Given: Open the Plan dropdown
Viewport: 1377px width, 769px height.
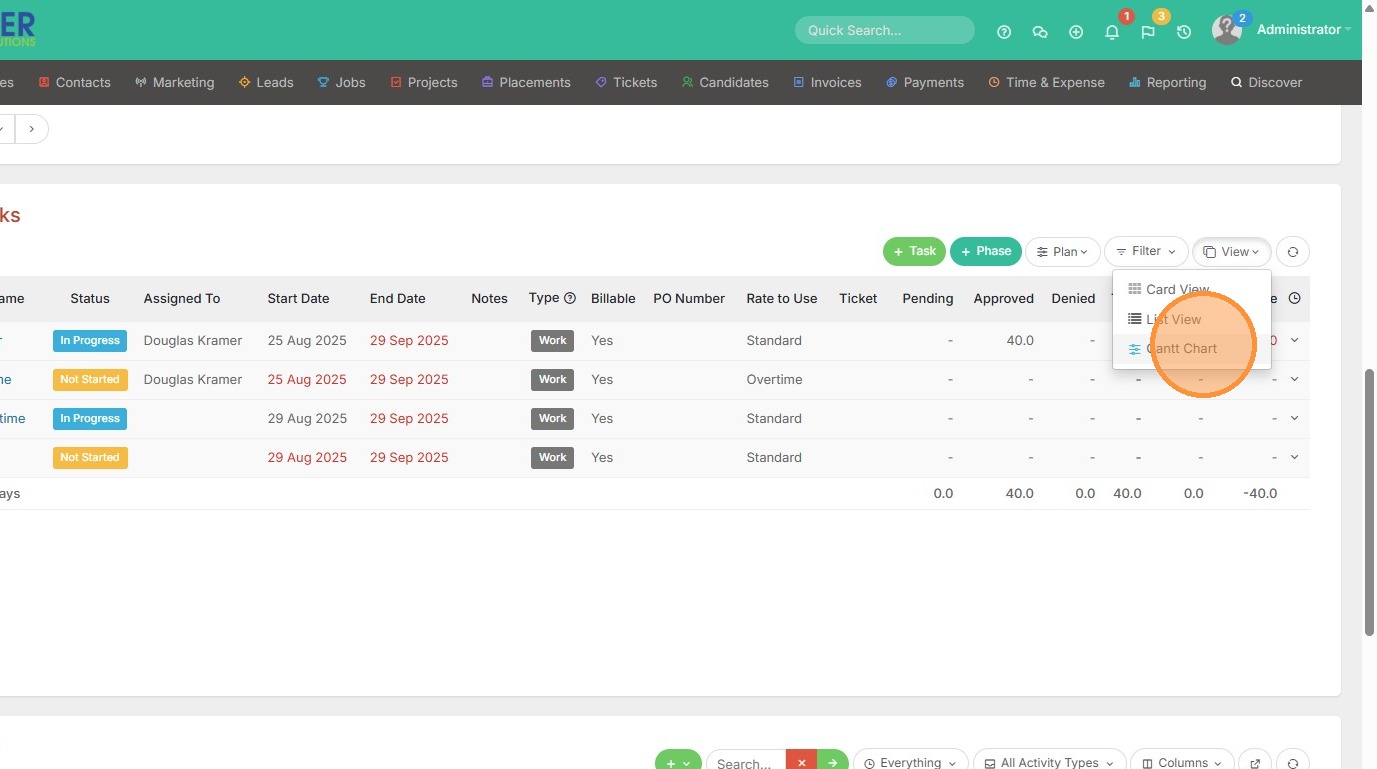Looking at the screenshot, I should coord(1063,252).
